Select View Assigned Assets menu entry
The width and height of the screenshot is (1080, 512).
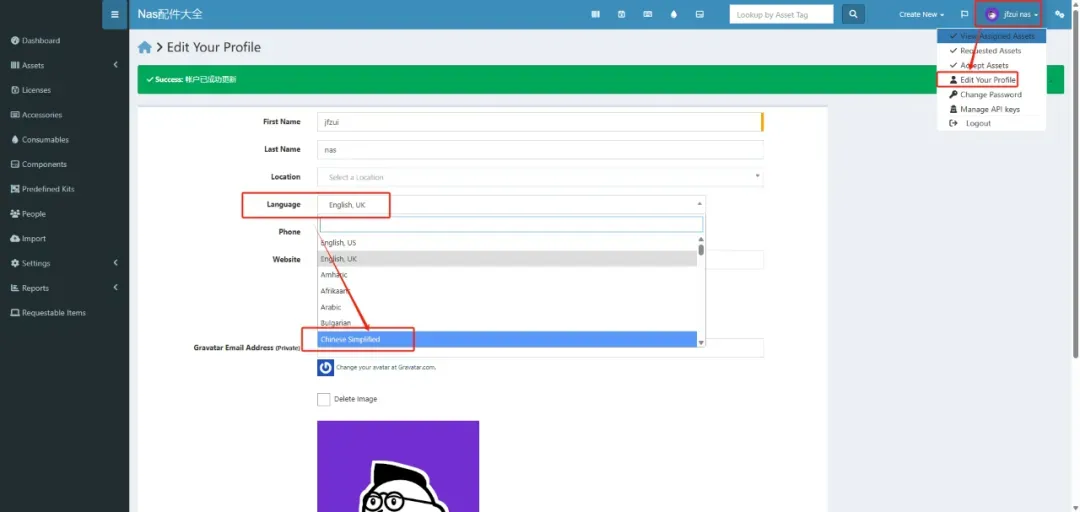991,36
